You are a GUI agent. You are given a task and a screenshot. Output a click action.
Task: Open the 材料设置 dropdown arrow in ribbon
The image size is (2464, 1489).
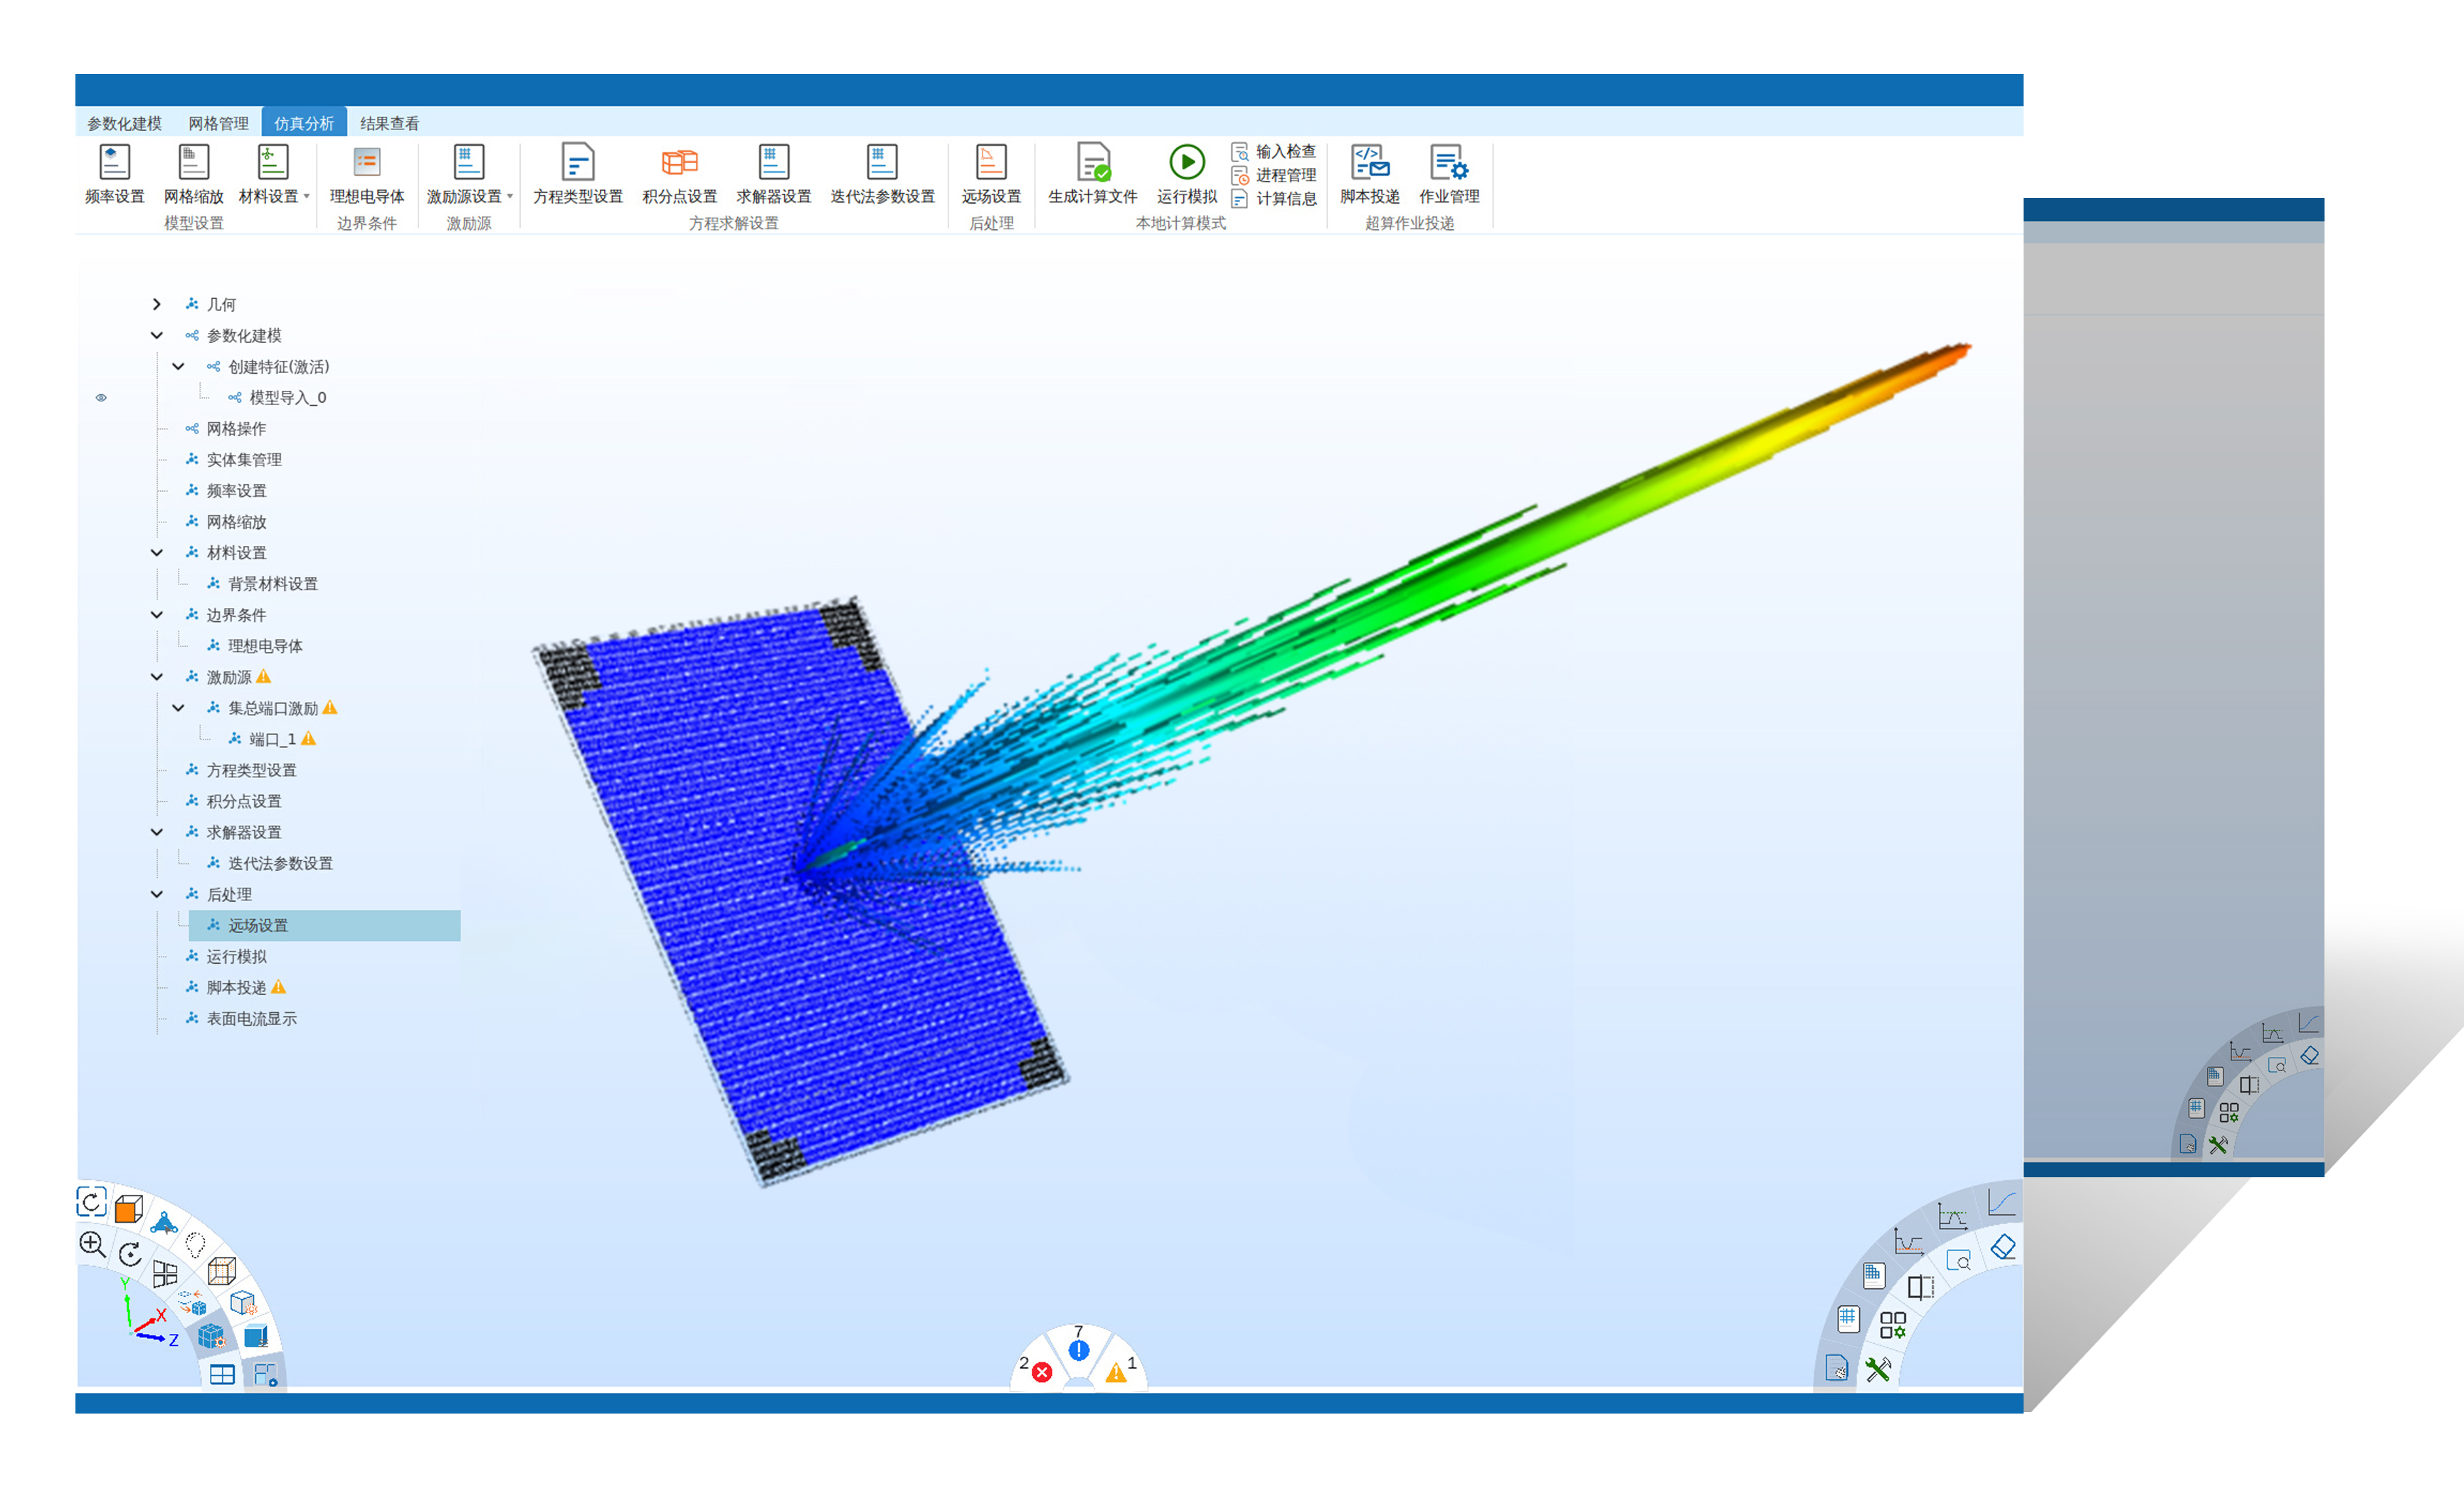tap(306, 197)
